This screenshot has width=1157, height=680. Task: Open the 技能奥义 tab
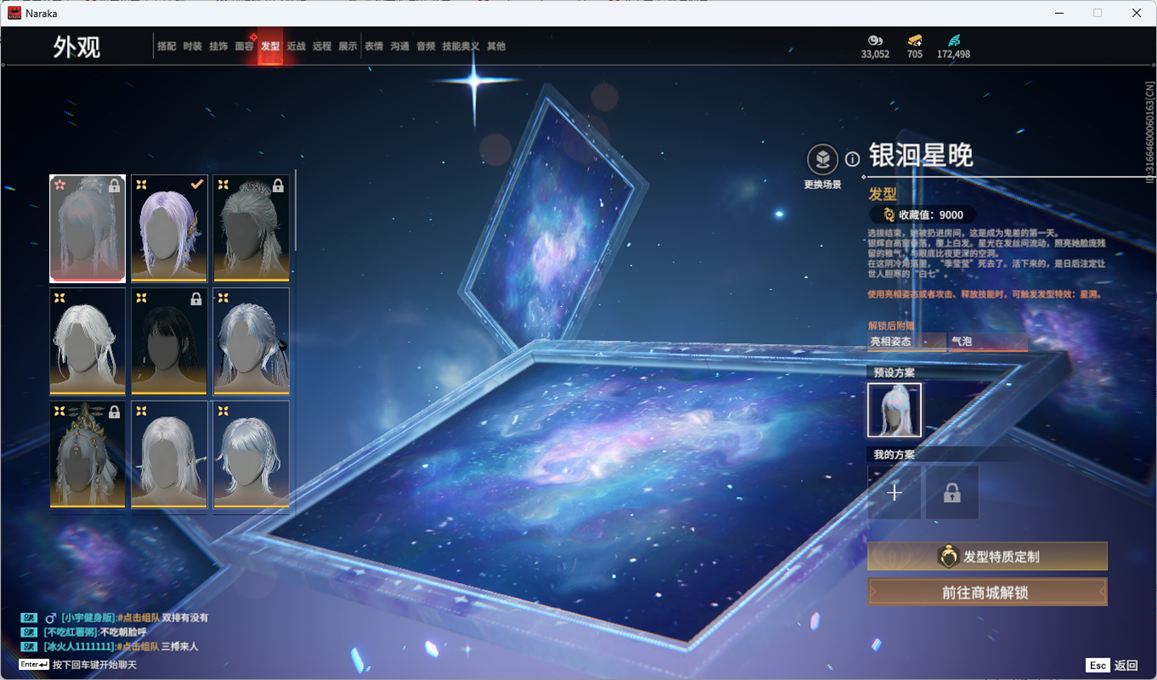pyautogui.click(x=460, y=46)
